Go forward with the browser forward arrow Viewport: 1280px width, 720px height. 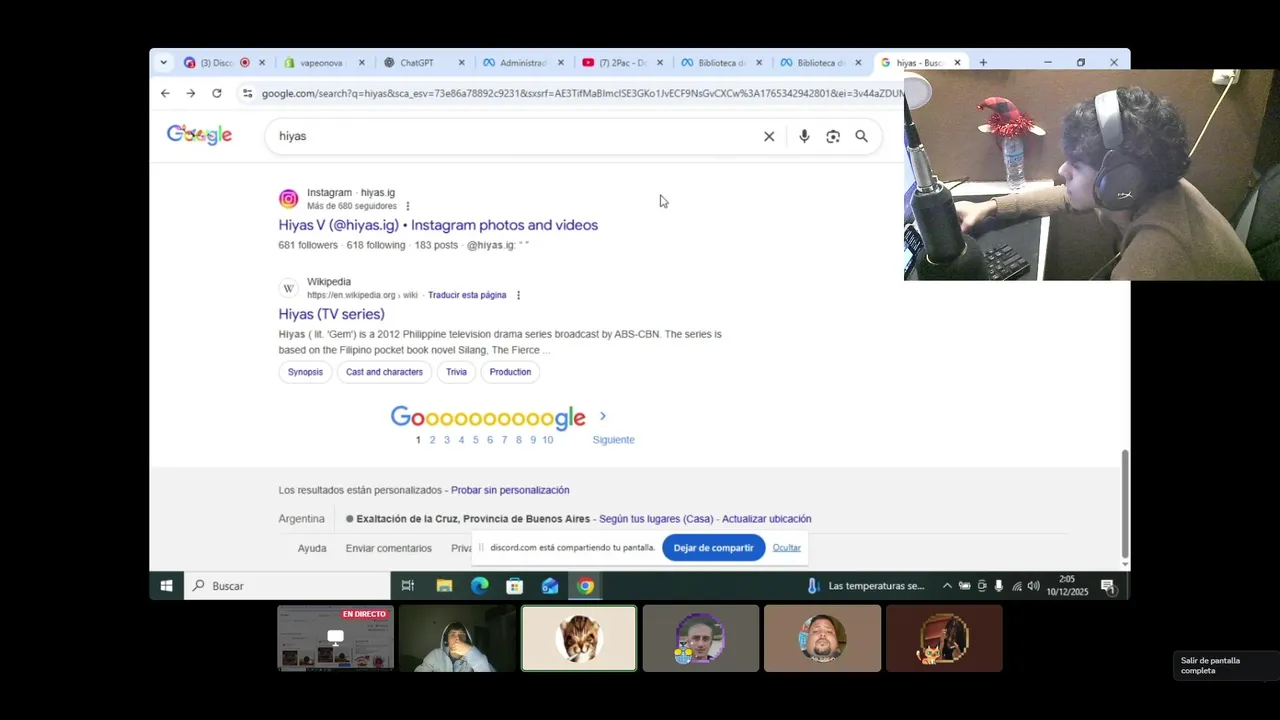pyautogui.click(x=191, y=93)
